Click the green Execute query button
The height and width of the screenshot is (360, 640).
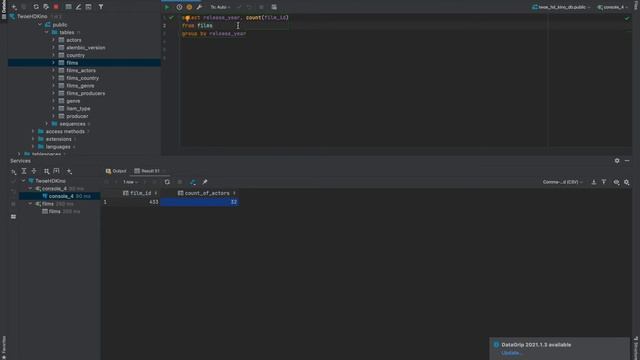point(167,7)
